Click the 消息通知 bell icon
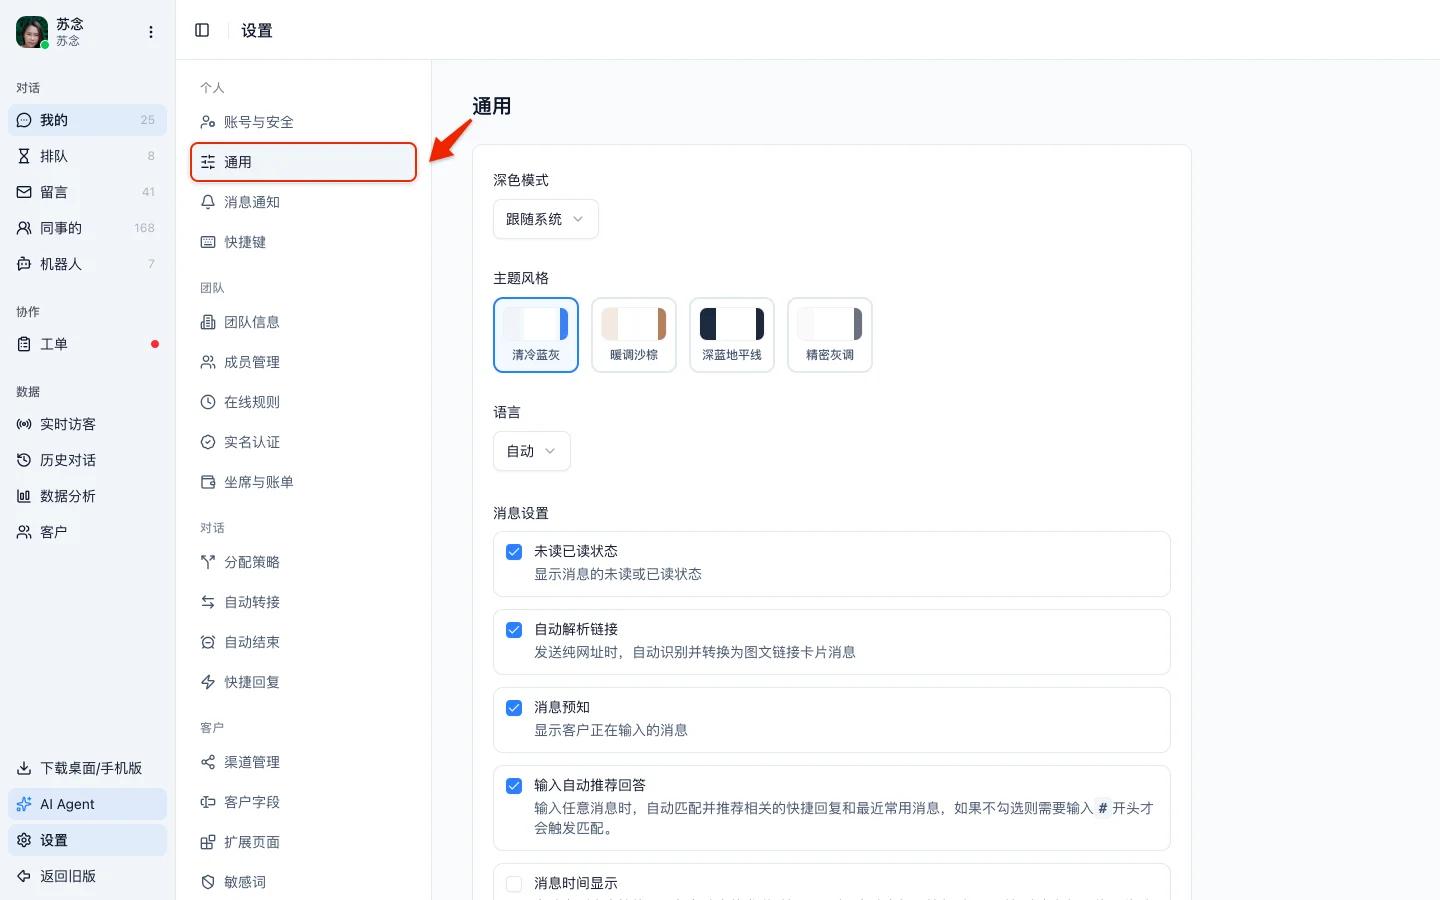The height and width of the screenshot is (900, 1440). tap(208, 202)
